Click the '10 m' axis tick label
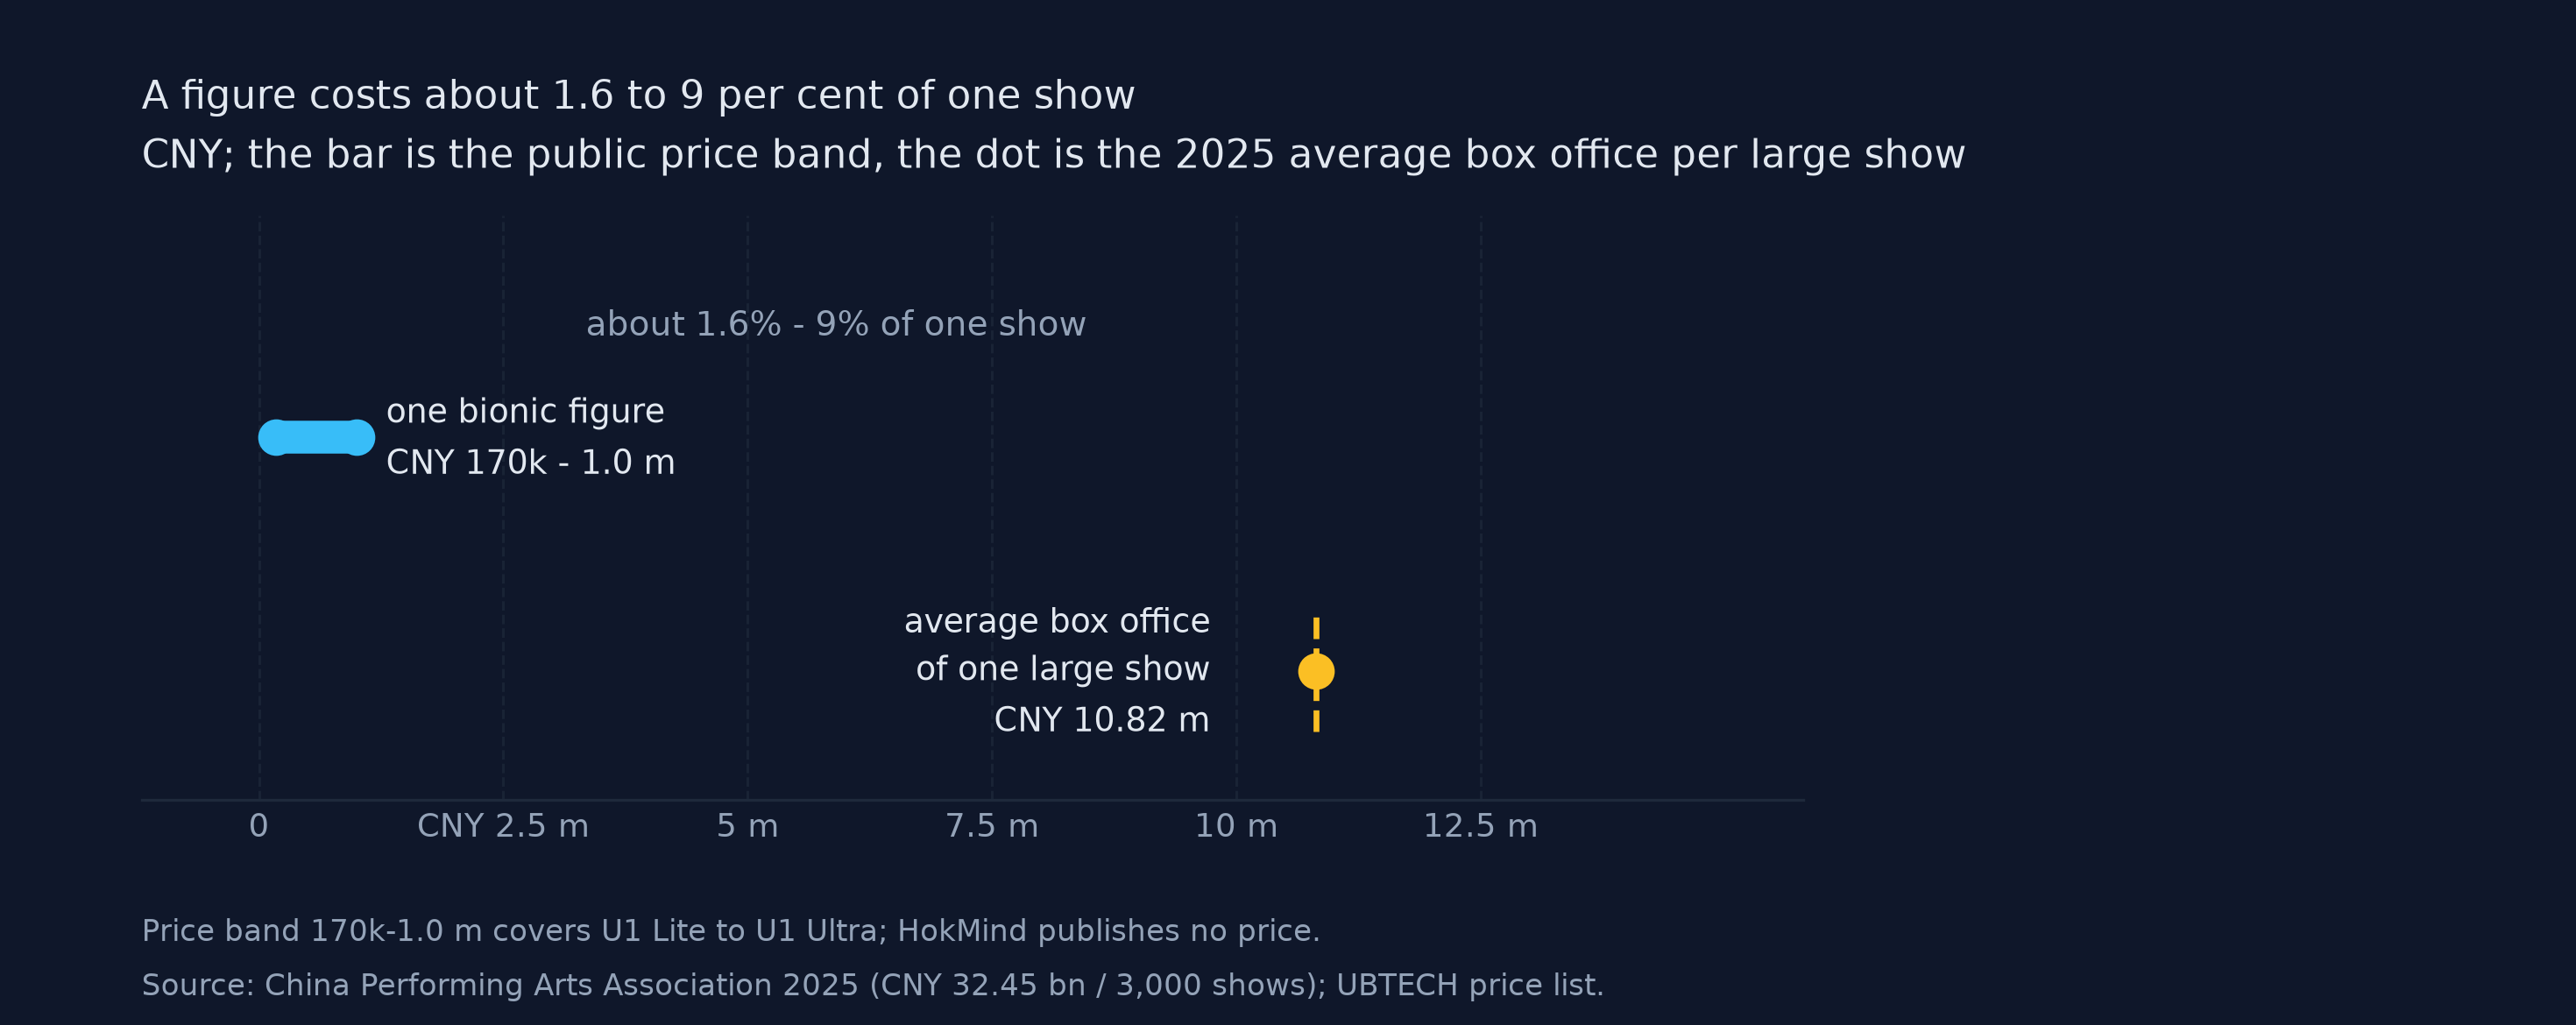2576x1025 pixels. pos(1236,826)
